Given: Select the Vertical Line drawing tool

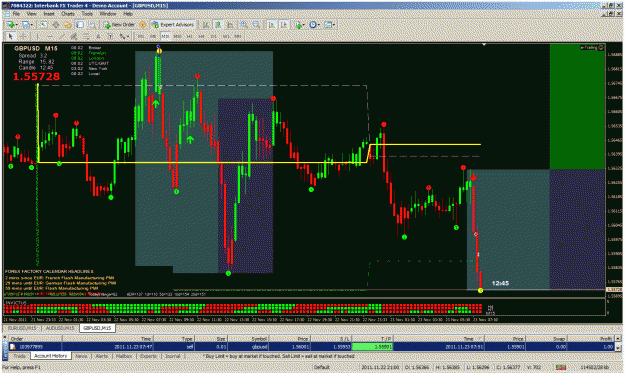Looking at the screenshot, I should coord(37,36).
